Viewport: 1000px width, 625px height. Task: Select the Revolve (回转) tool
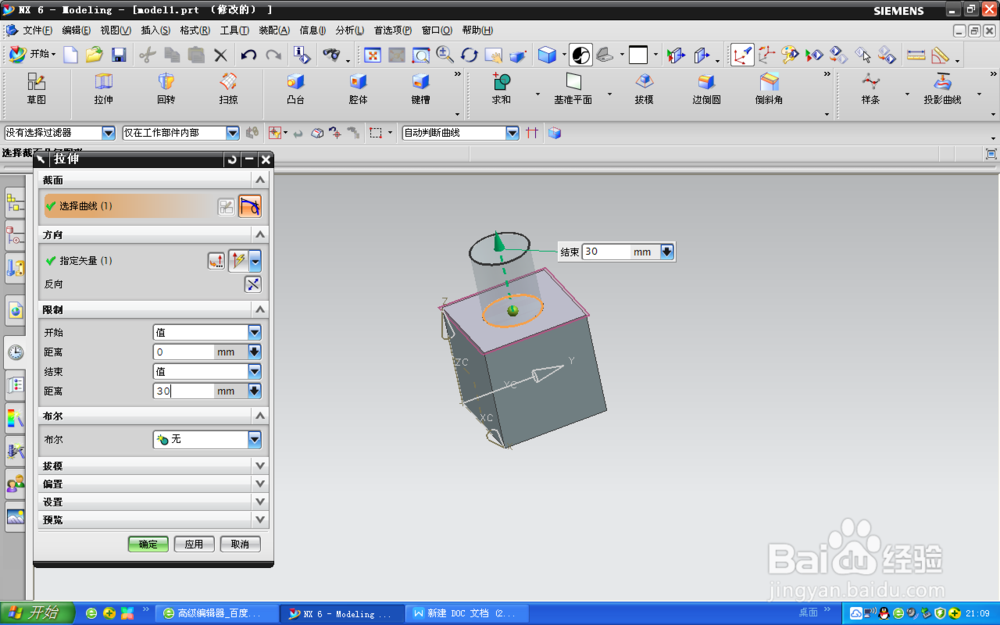click(166, 89)
